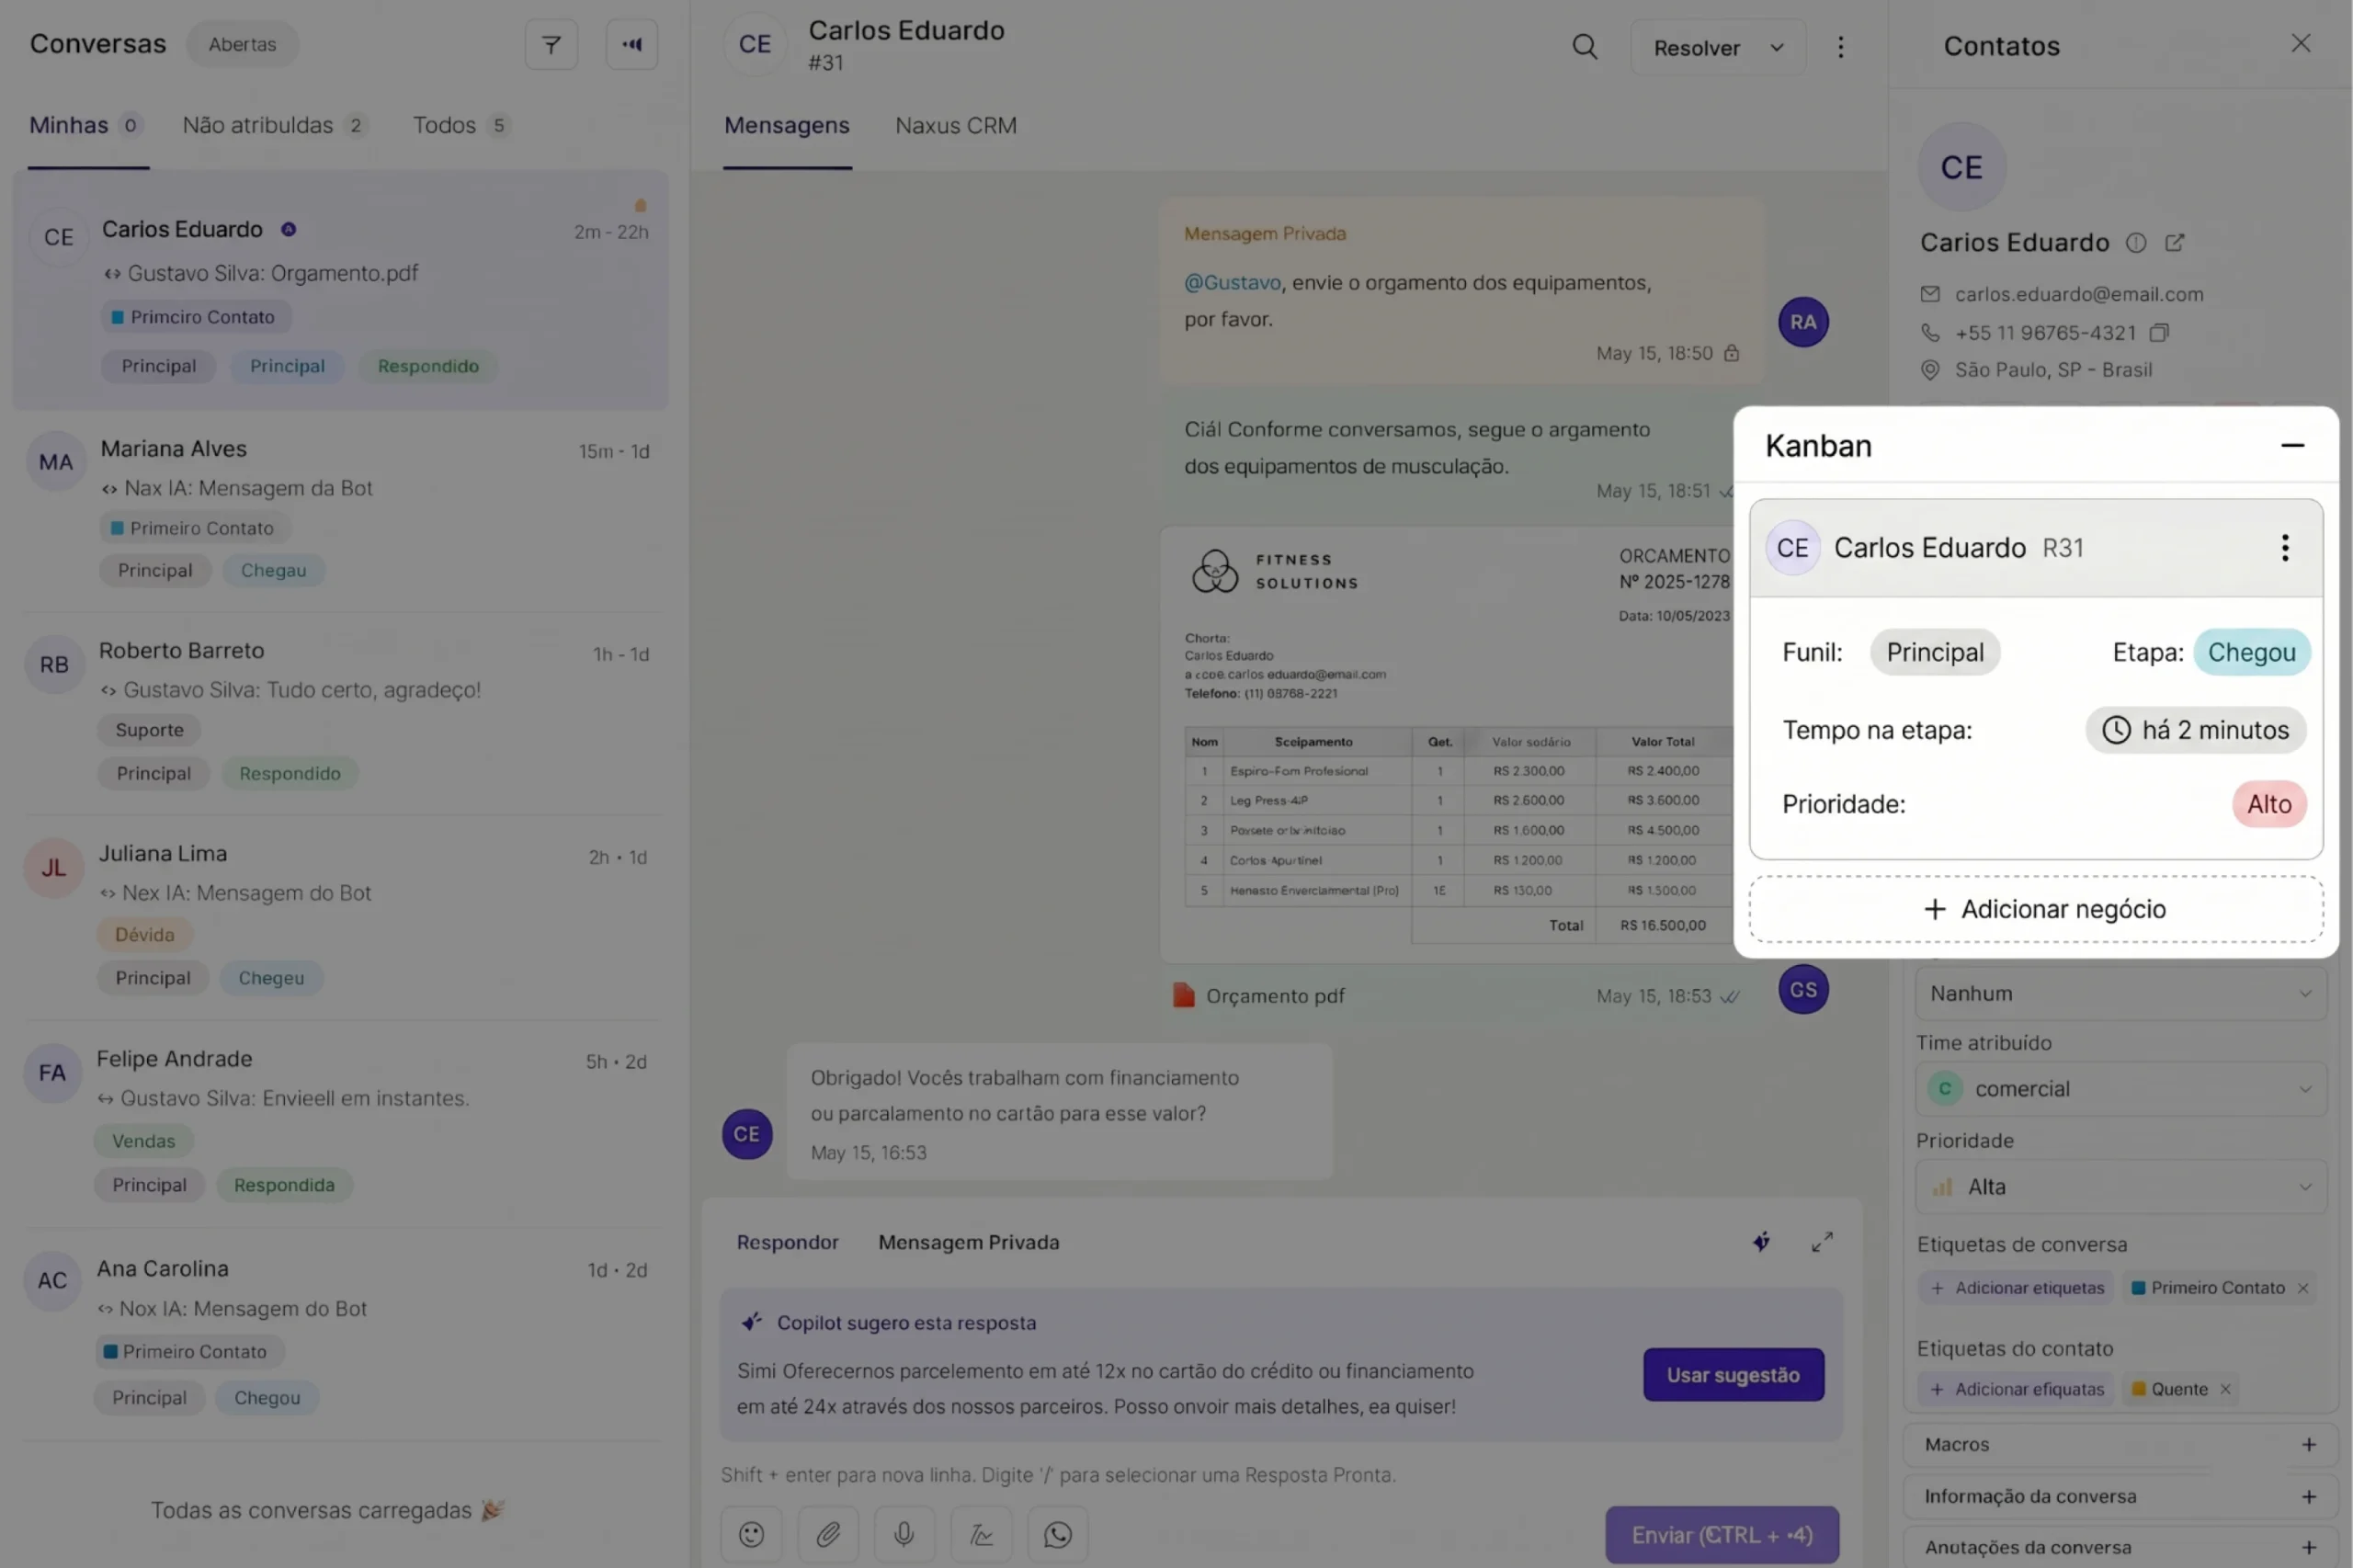Switch to the Não atribuídas tab

(276, 126)
